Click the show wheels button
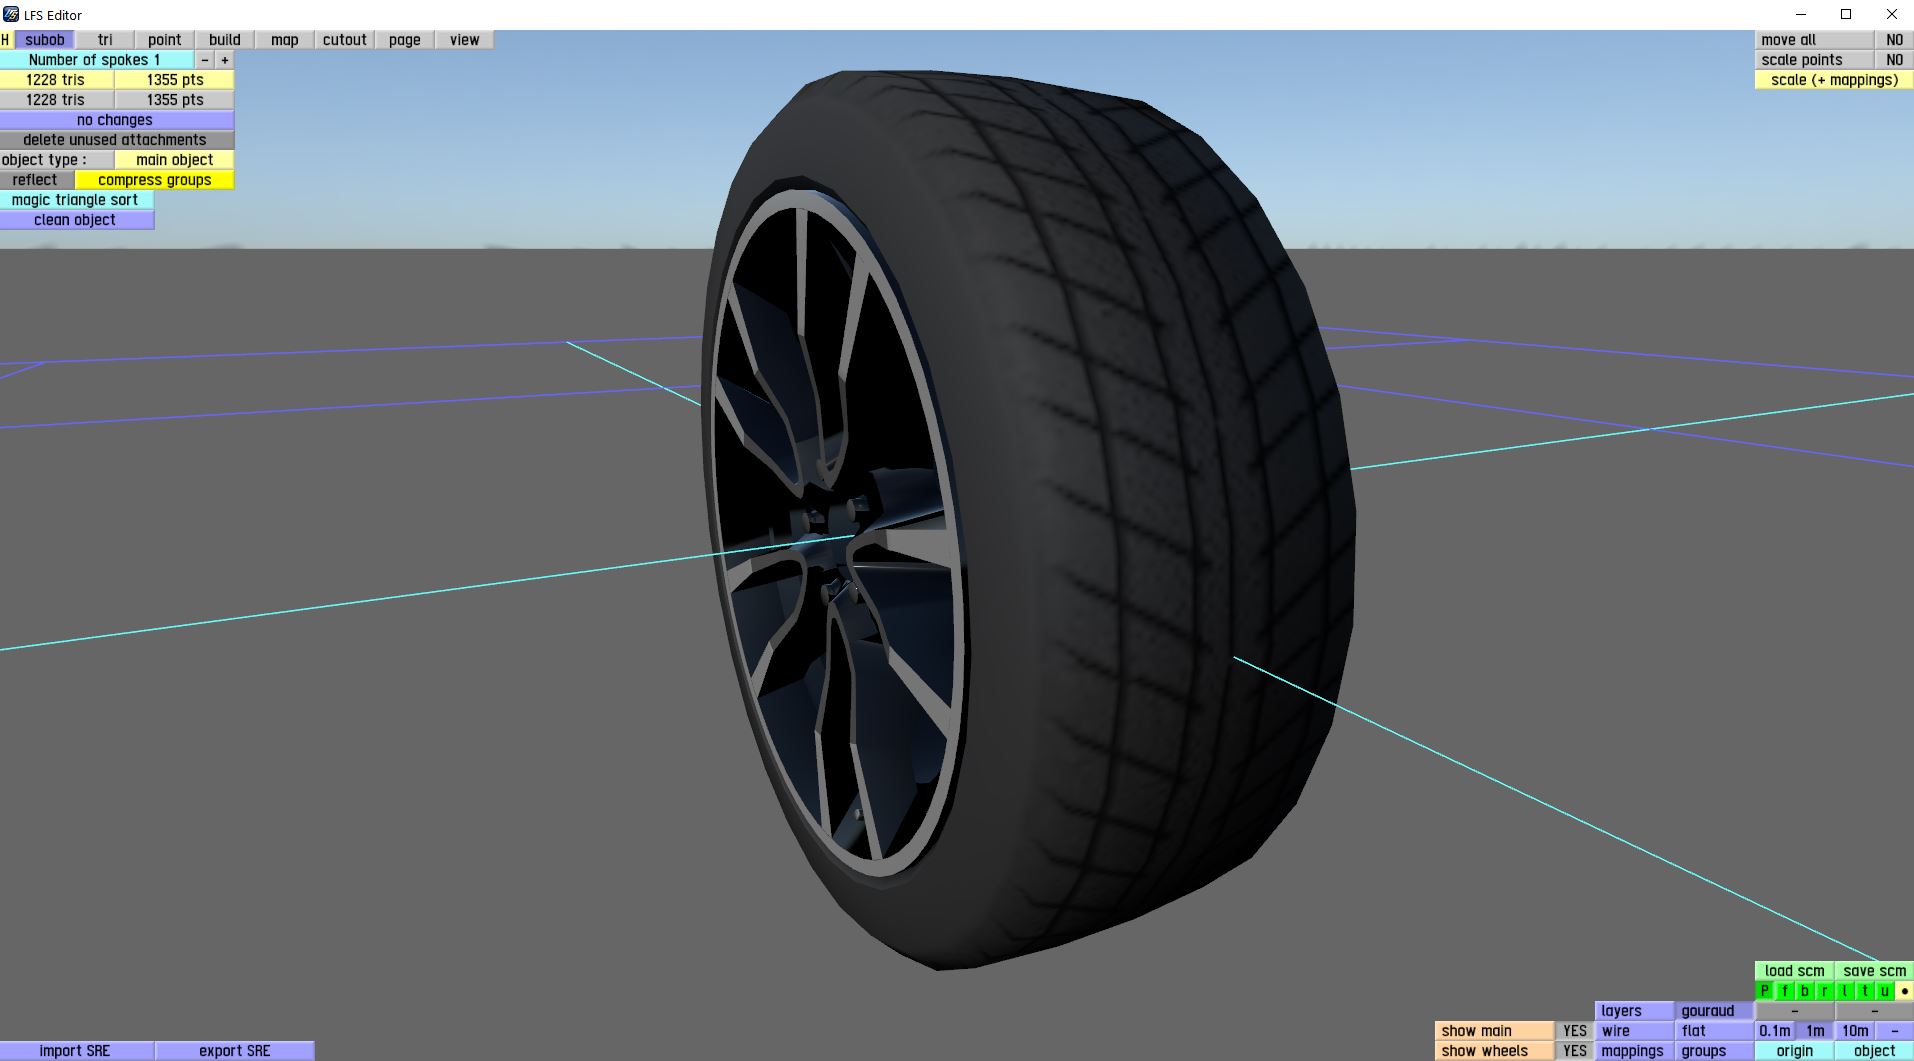Screen dimensions: 1914x1061 coord(1495,1051)
